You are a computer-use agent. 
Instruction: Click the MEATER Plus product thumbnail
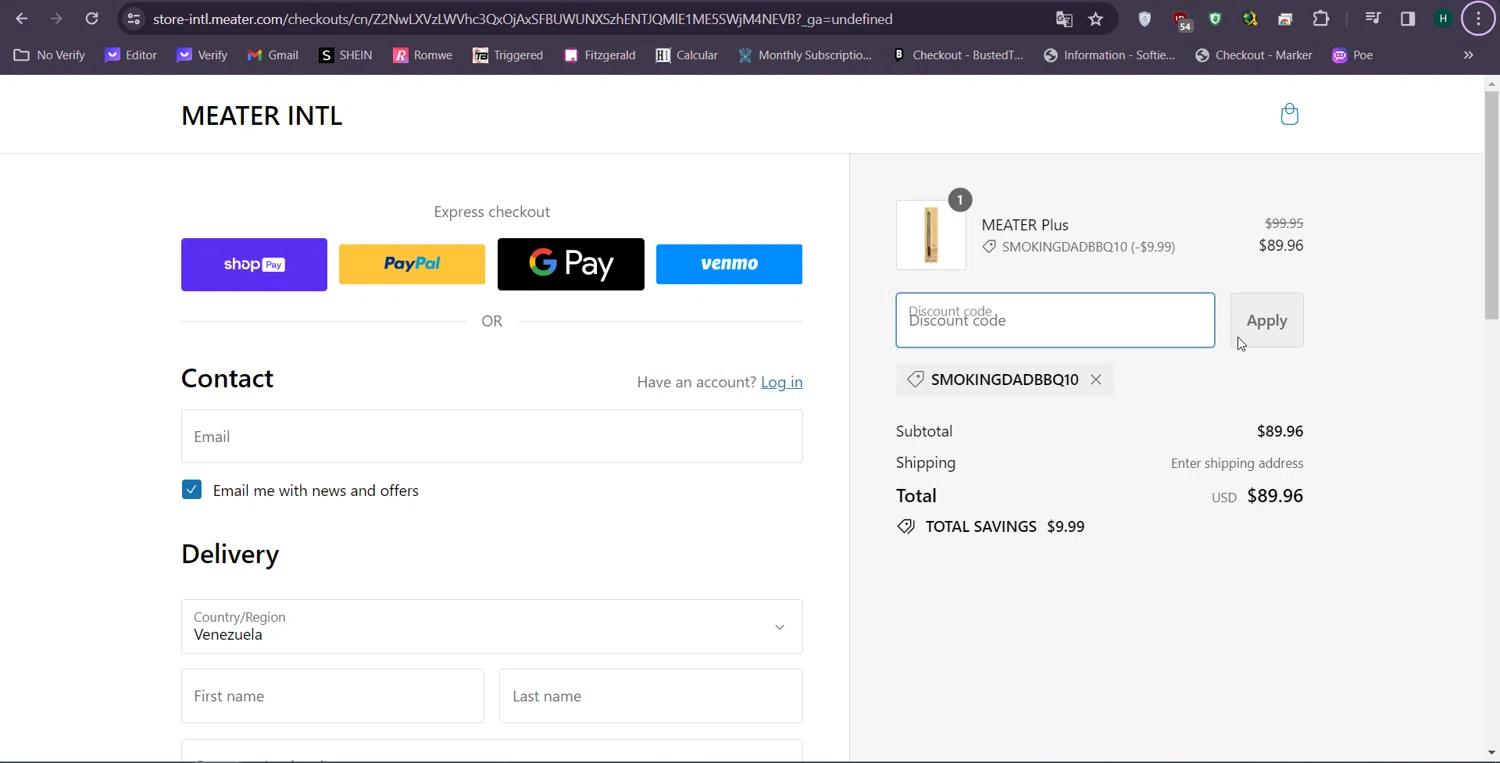pyautogui.click(x=931, y=235)
